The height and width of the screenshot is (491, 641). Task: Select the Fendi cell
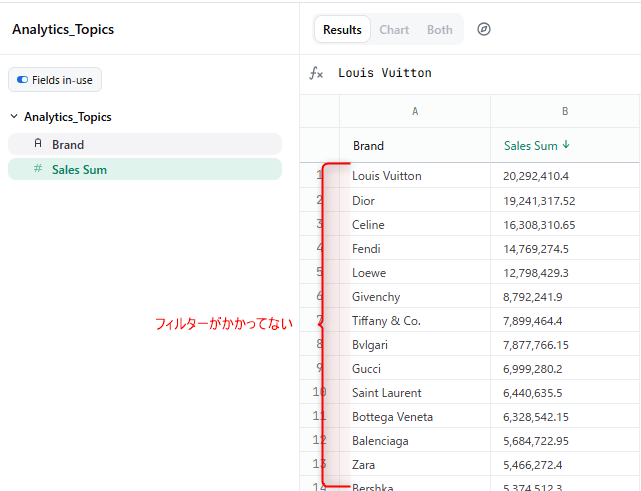tap(415, 249)
